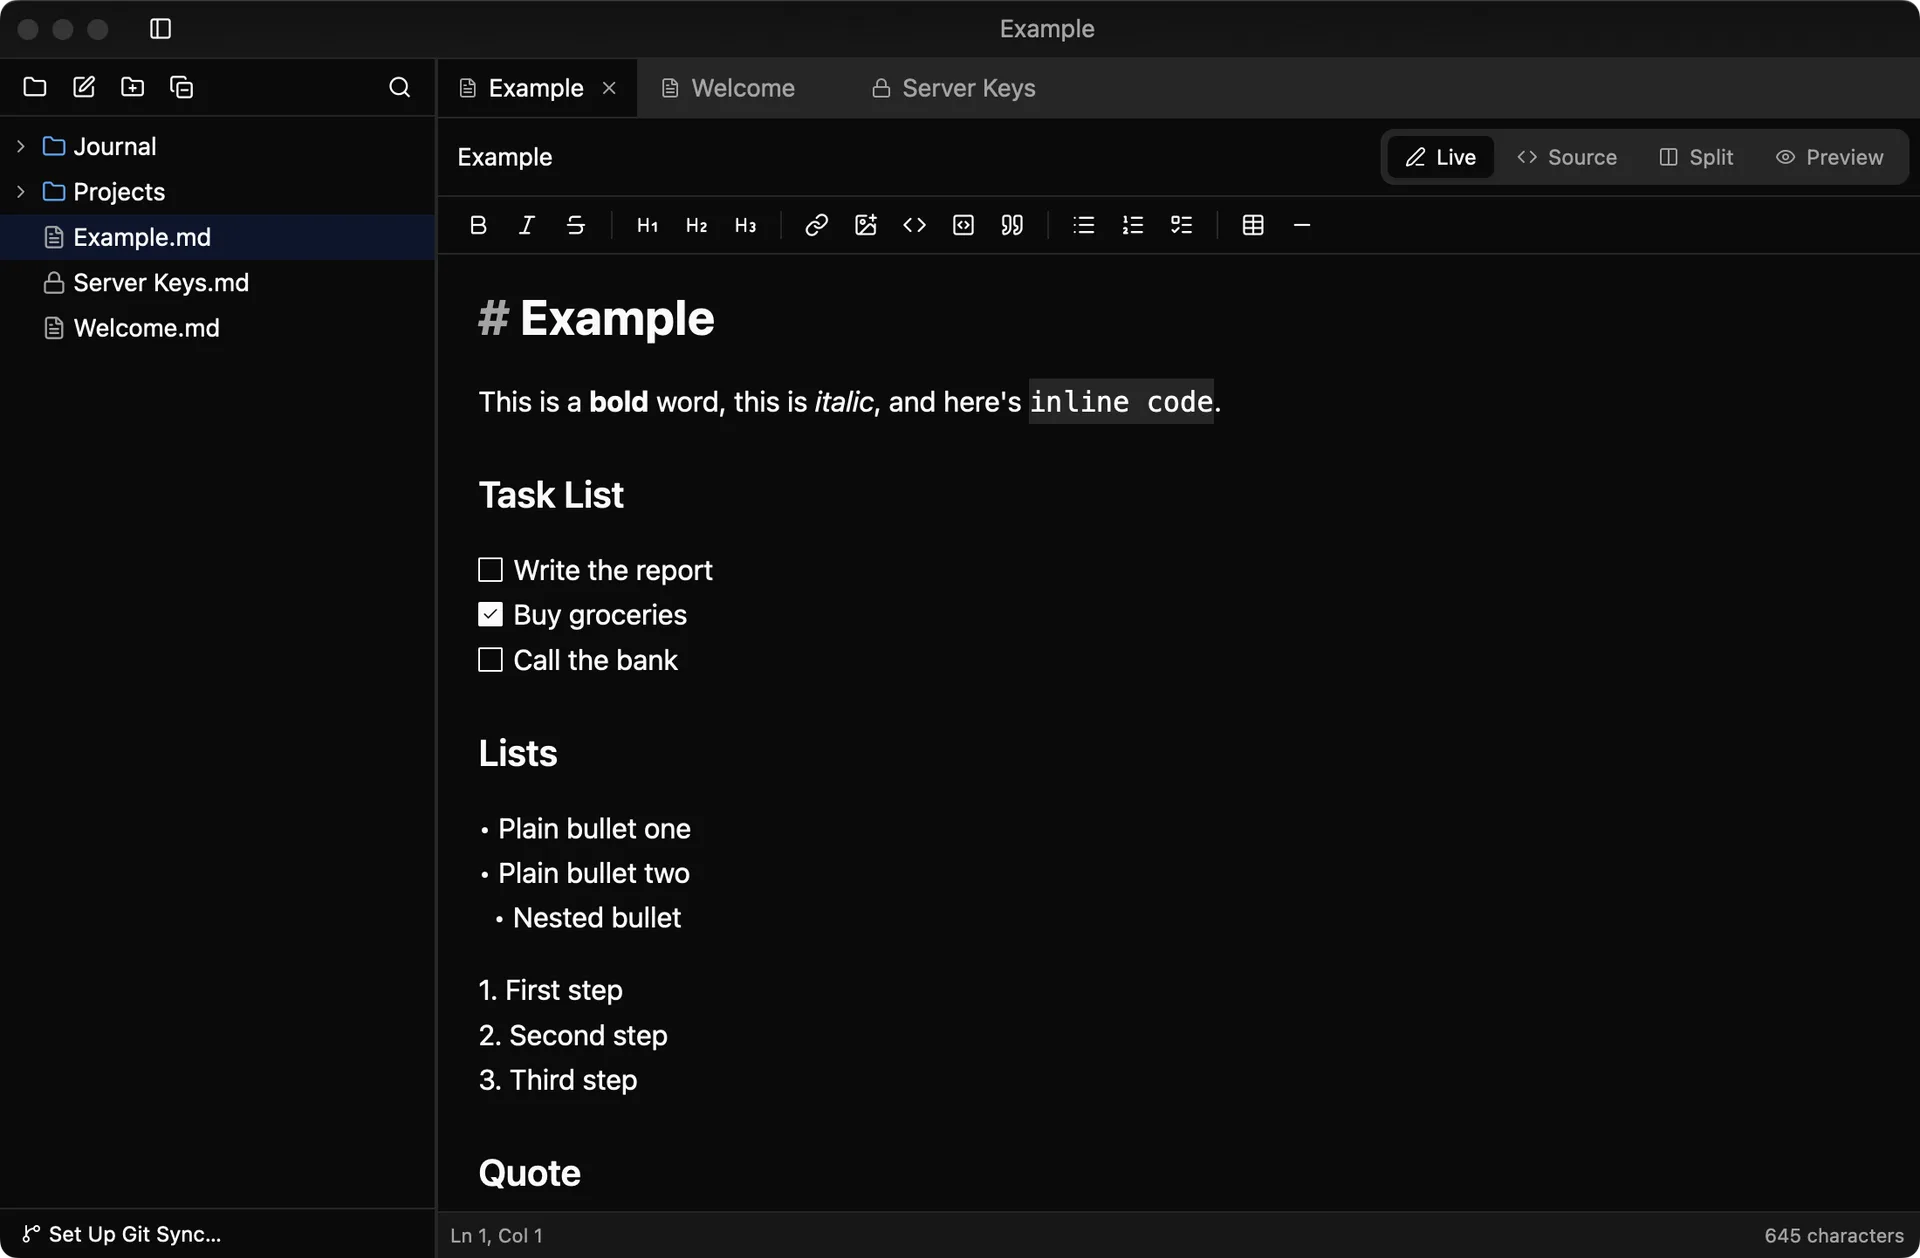Image resolution: width=1920 pixels, height=1258 pixels.
Task: Insert a blockquote
Action: tap(1012, 225)
